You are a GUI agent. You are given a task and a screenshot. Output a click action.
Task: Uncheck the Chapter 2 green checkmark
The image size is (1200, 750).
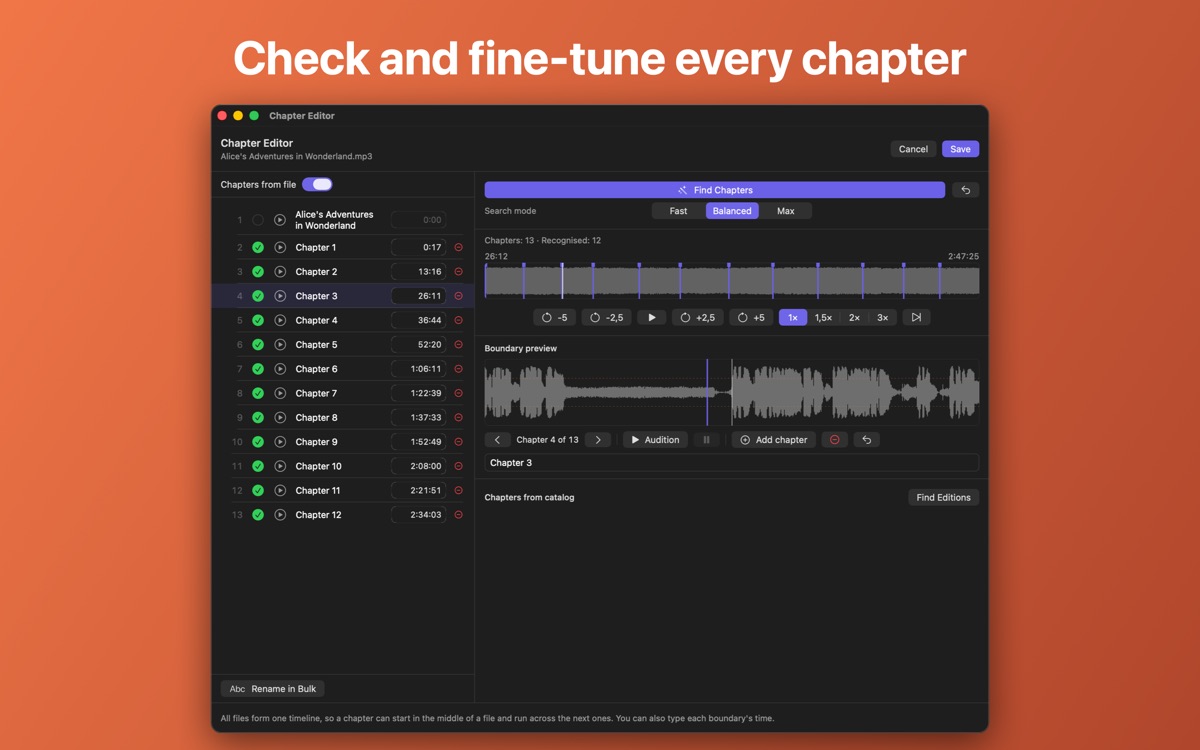tap(258, 272)
